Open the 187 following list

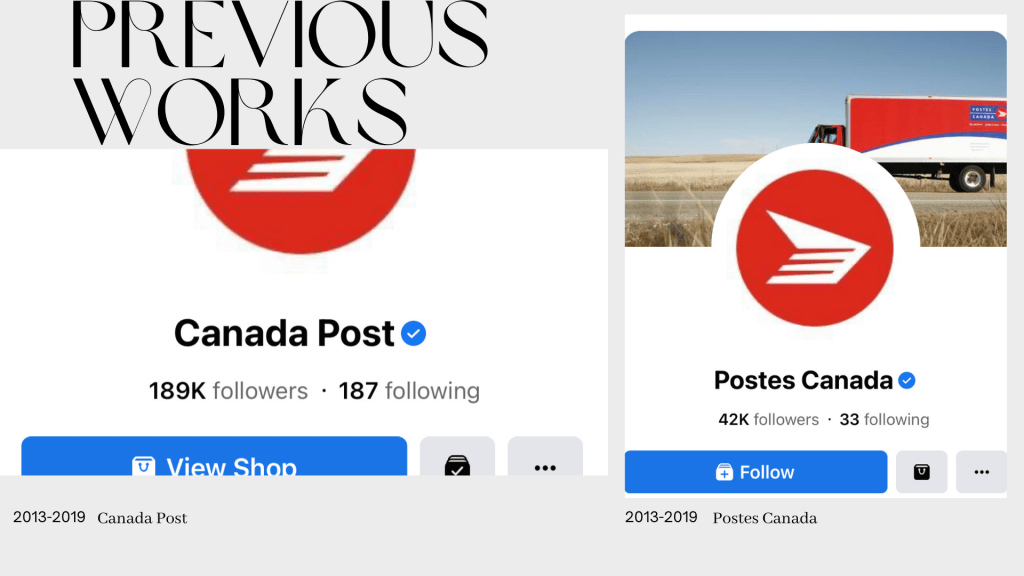tap(409, 390)
